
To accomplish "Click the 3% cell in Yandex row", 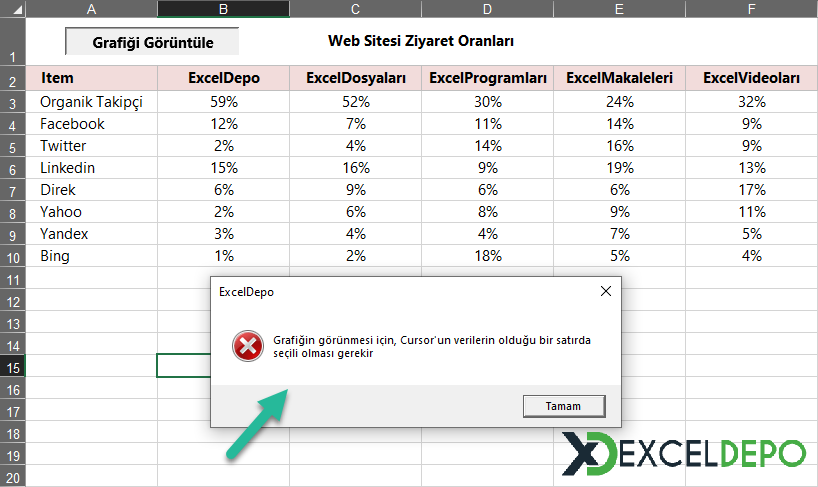I will [x=223, y=234].
